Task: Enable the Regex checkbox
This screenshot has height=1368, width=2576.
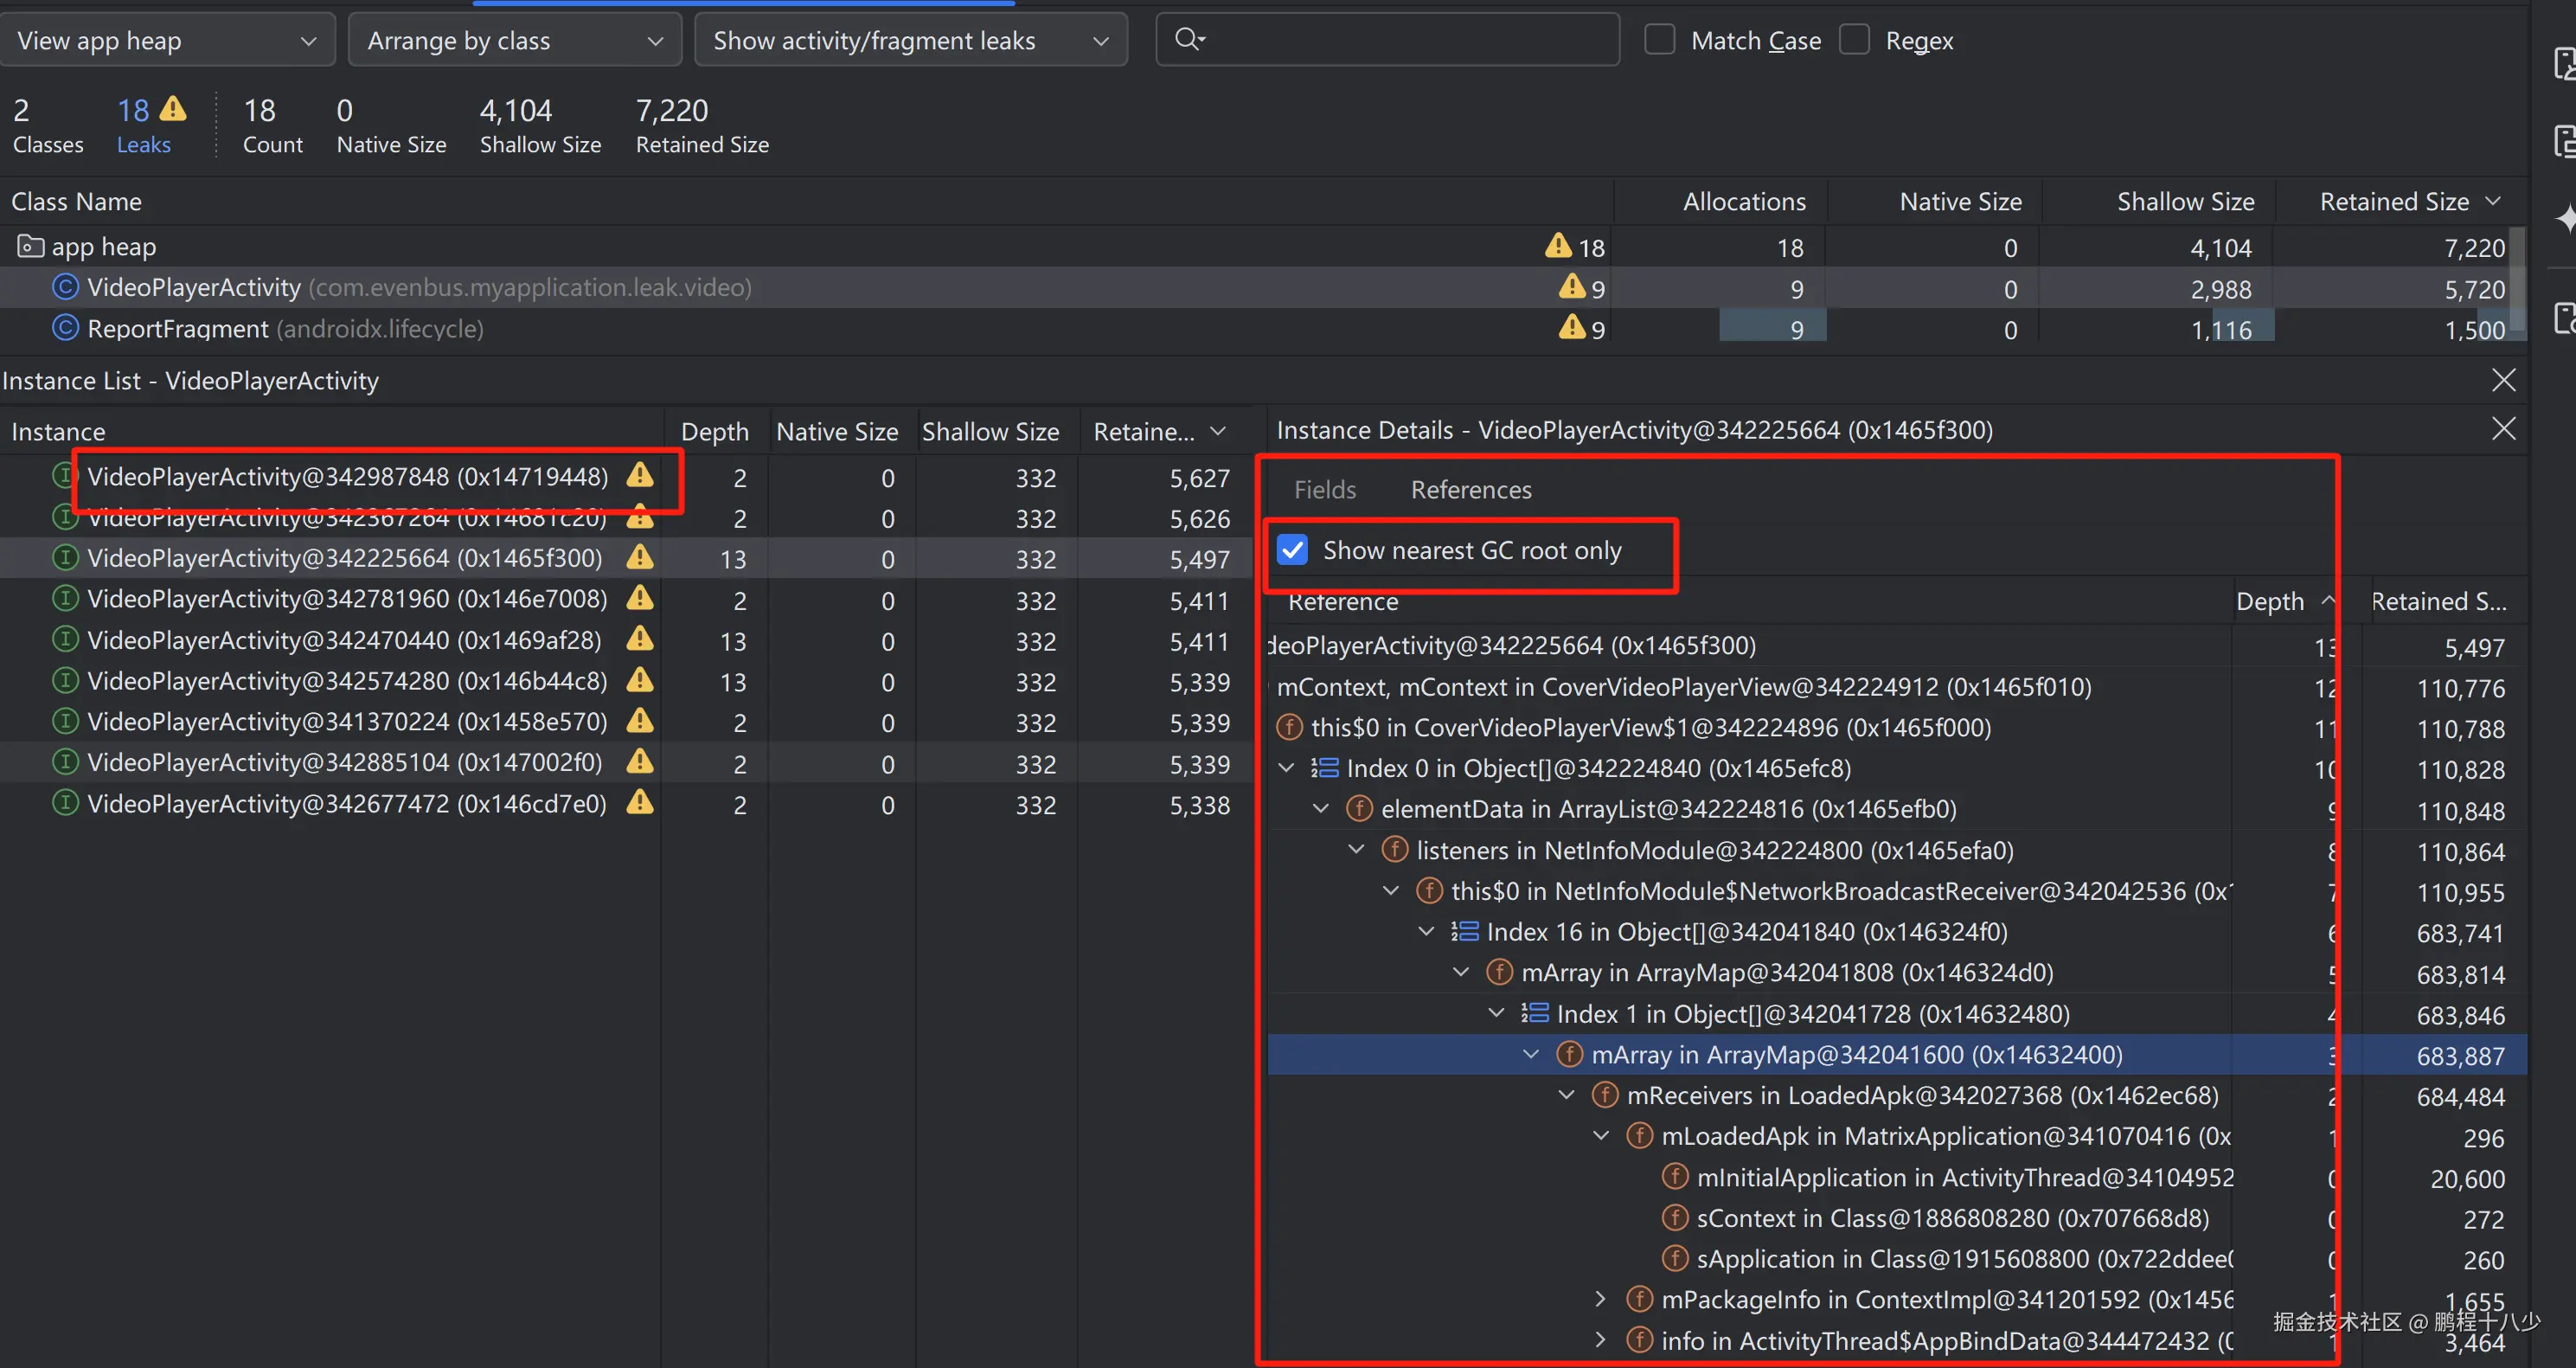Action: pyautogui.click(x=1854, y=40)
